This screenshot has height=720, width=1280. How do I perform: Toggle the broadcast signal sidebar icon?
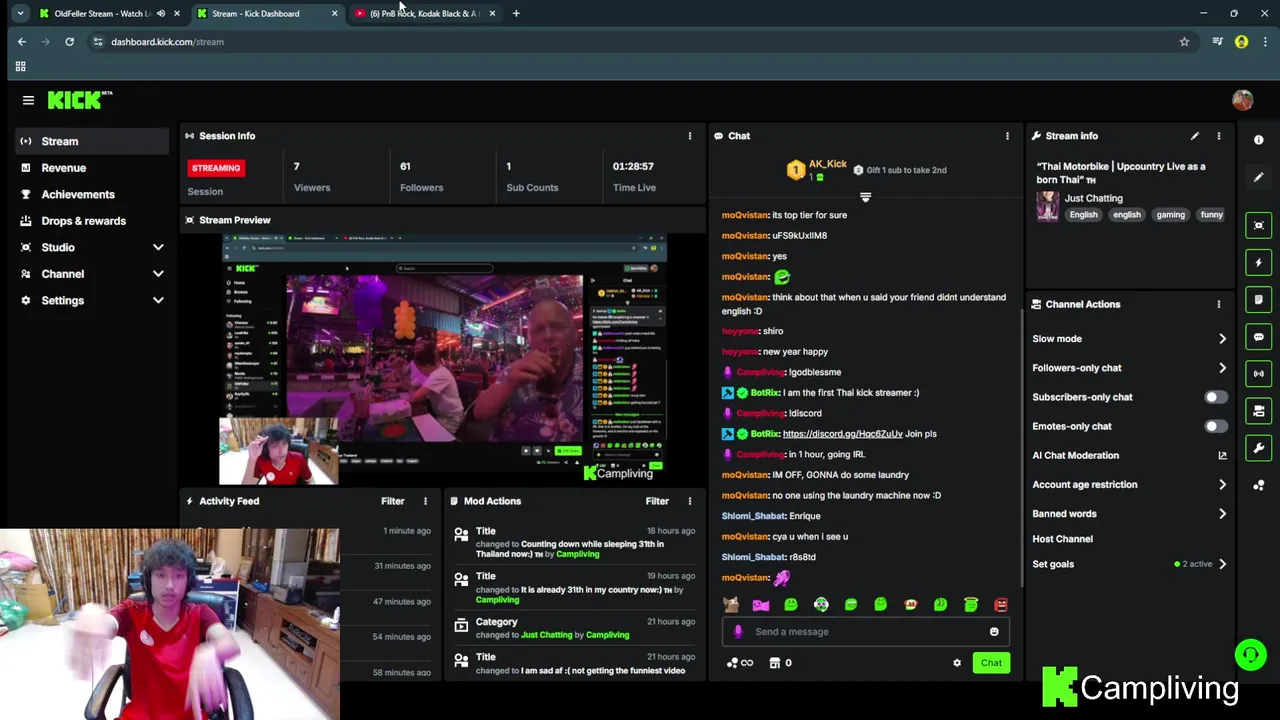pos(1259,374)
